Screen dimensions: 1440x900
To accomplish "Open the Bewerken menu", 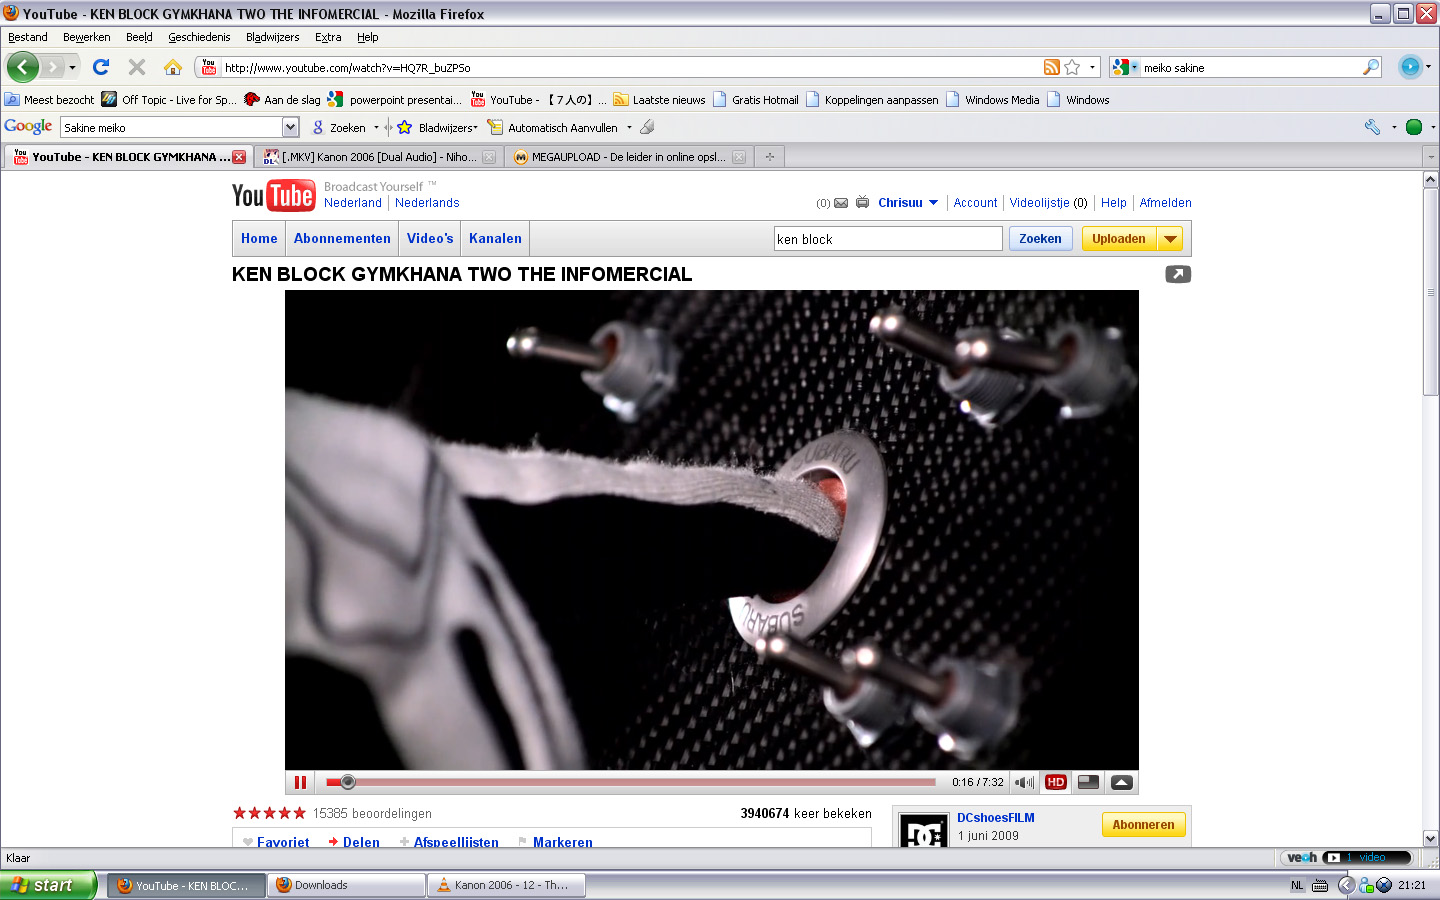I will click(x=87, y=37).
